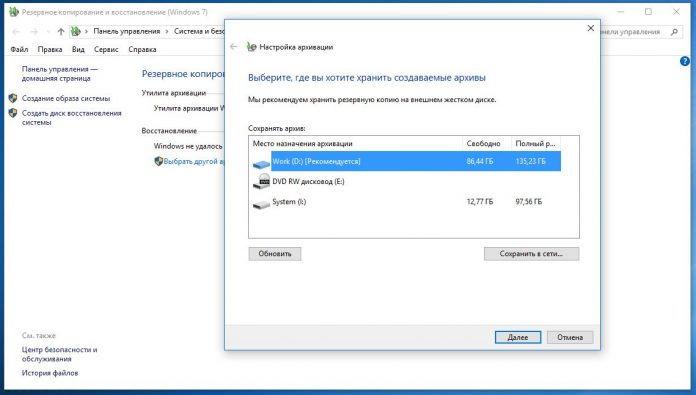
Task: Click the window title bar backup icon
Action: [x=14, y=12]
